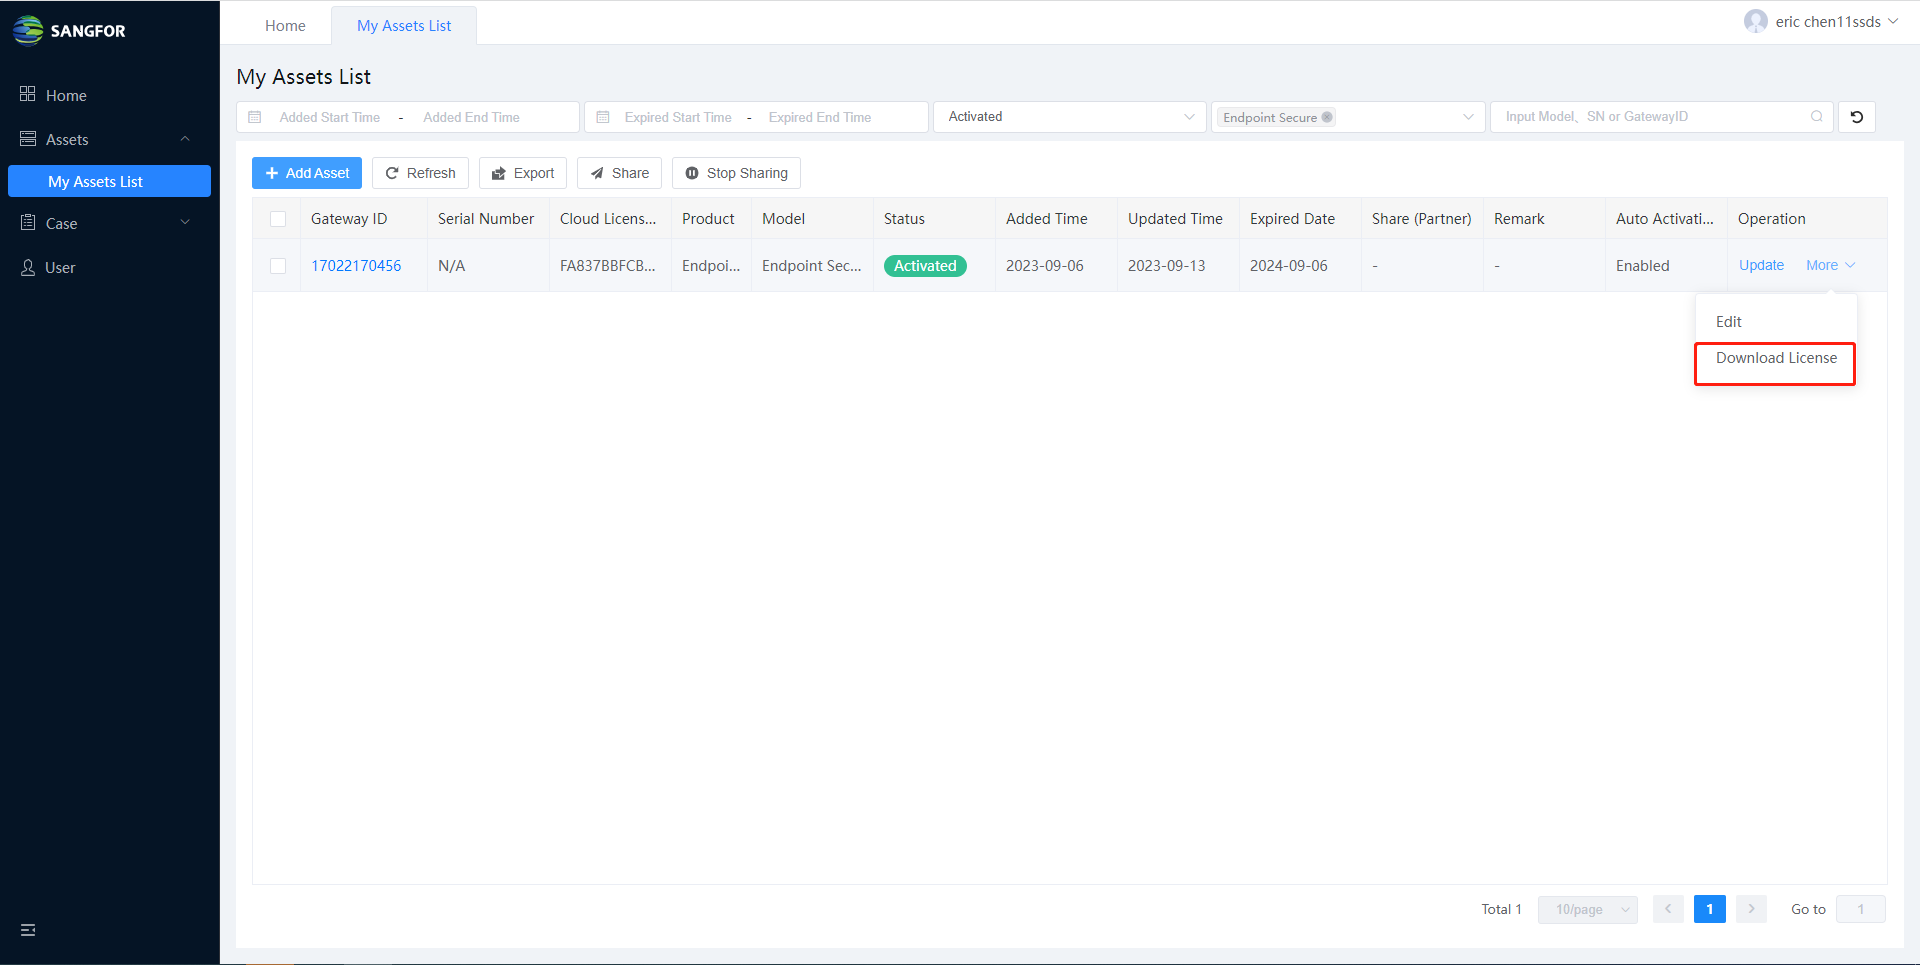Open gateway ID 17022170456 link

click(x=356, y=266)
